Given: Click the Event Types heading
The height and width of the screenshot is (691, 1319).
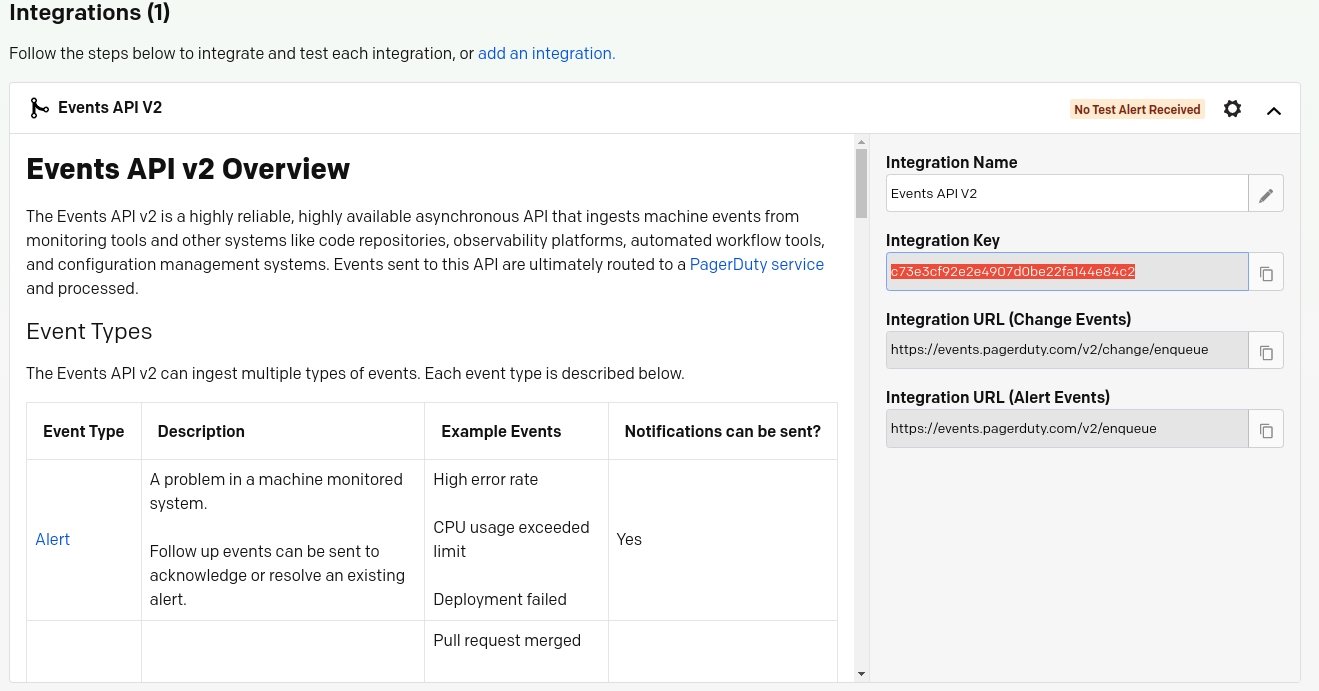Looking at the screenshot, I should (x=89, y=332).
